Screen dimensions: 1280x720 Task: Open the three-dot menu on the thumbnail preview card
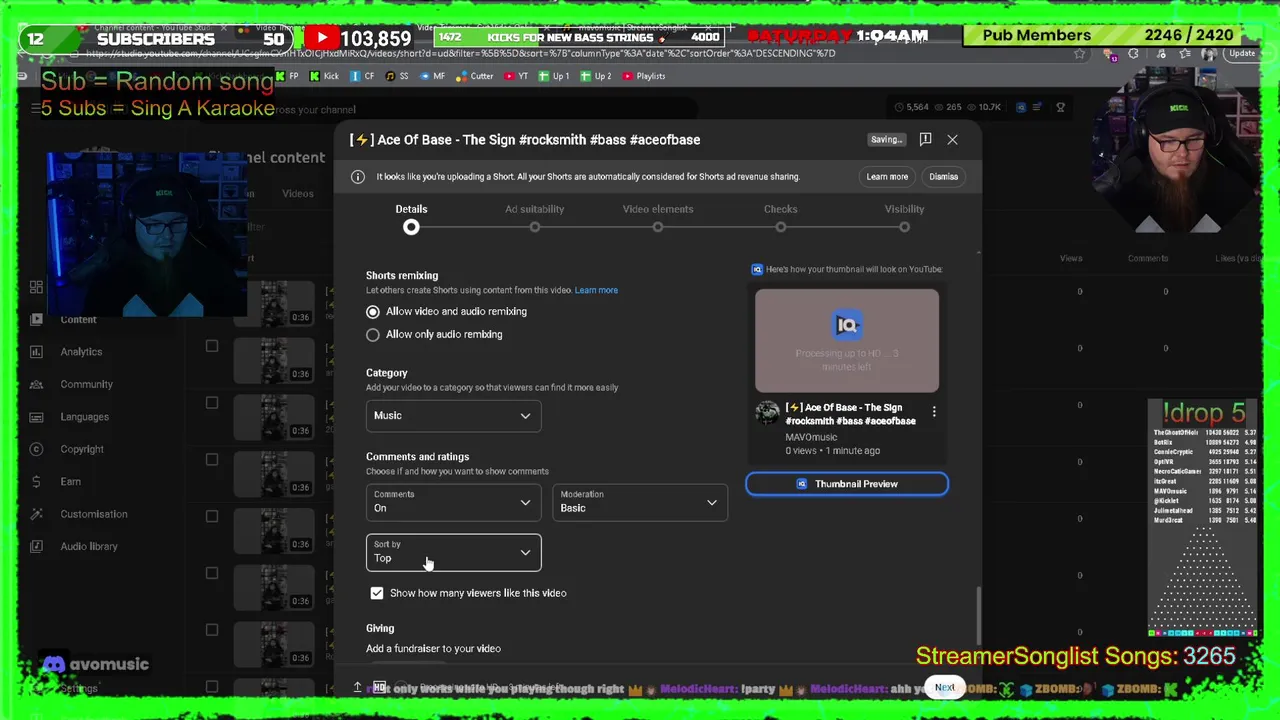pos(934,412)
